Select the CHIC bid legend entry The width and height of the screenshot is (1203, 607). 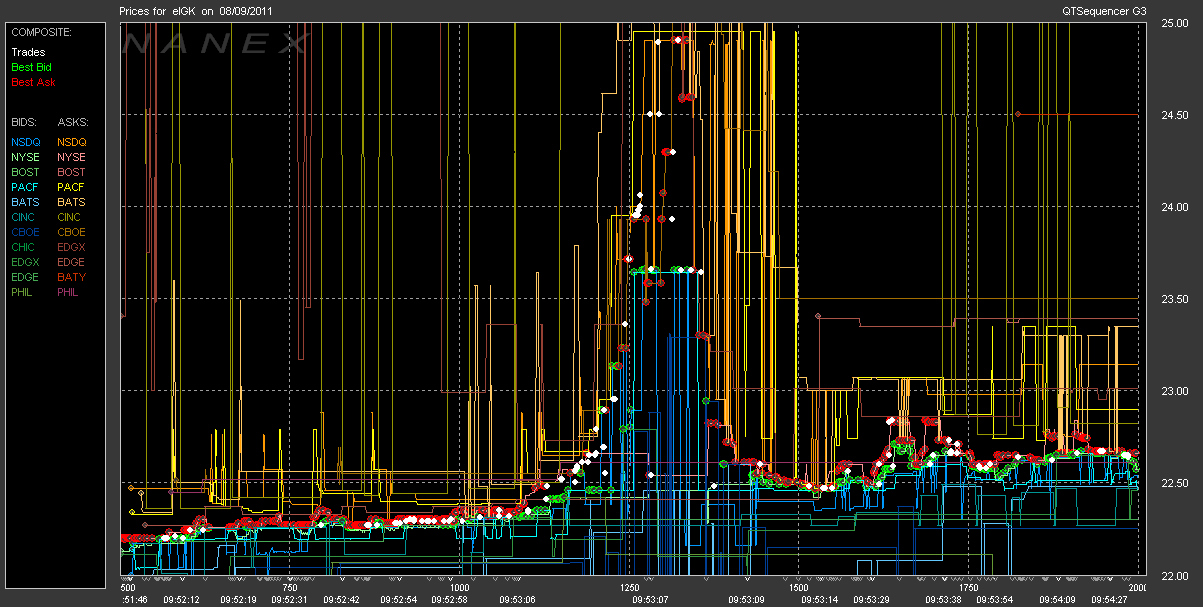click(x=25, y=247)
